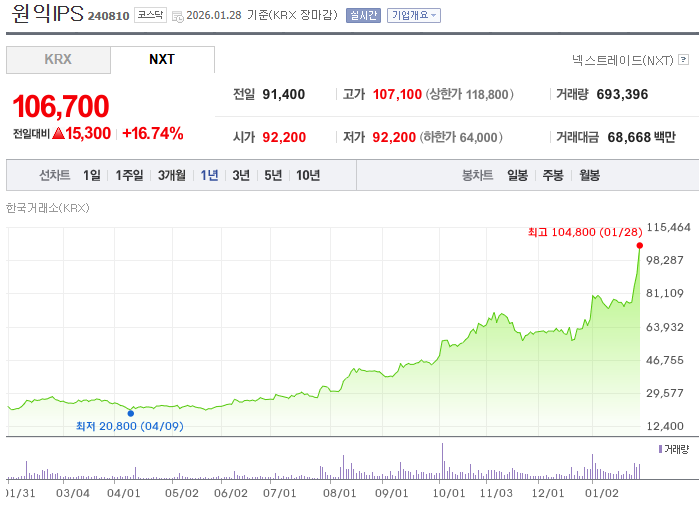Select the 1년 line chart period

click(209, 175)
